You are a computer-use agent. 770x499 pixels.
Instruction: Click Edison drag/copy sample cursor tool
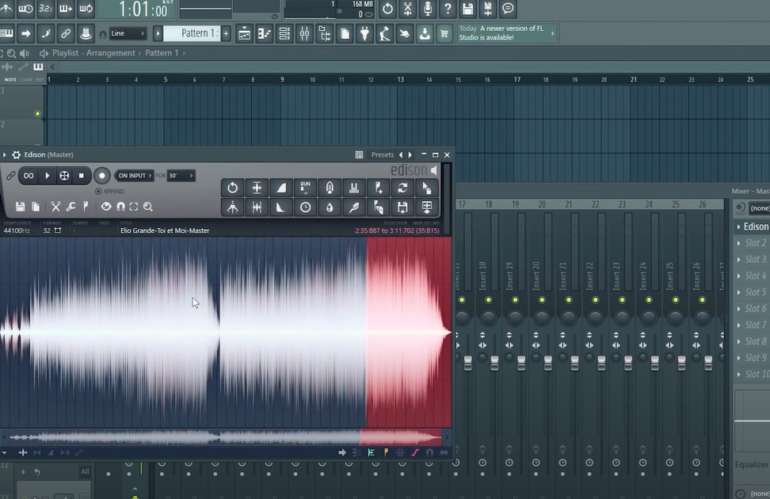point(427,188)
